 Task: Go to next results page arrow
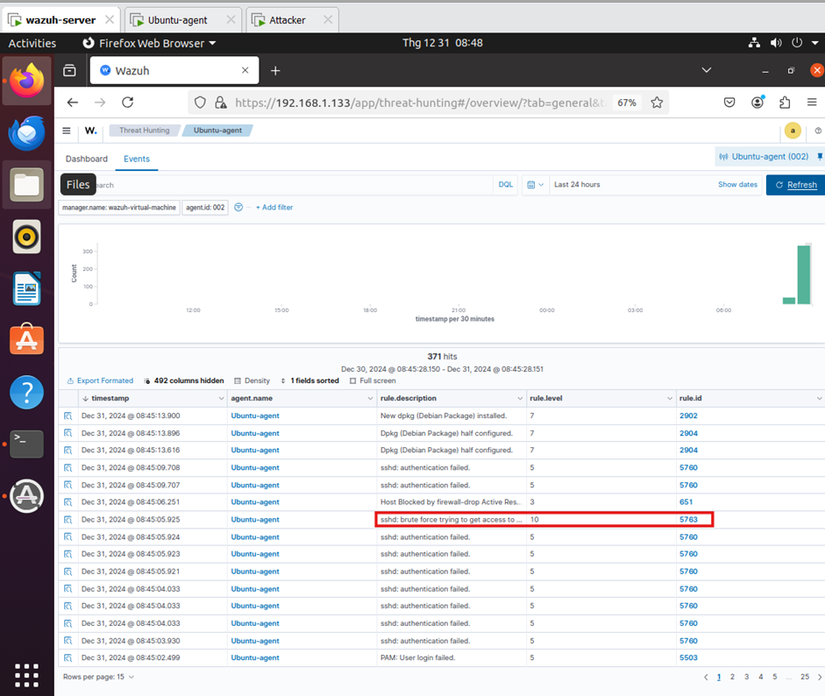pos(819,677)
